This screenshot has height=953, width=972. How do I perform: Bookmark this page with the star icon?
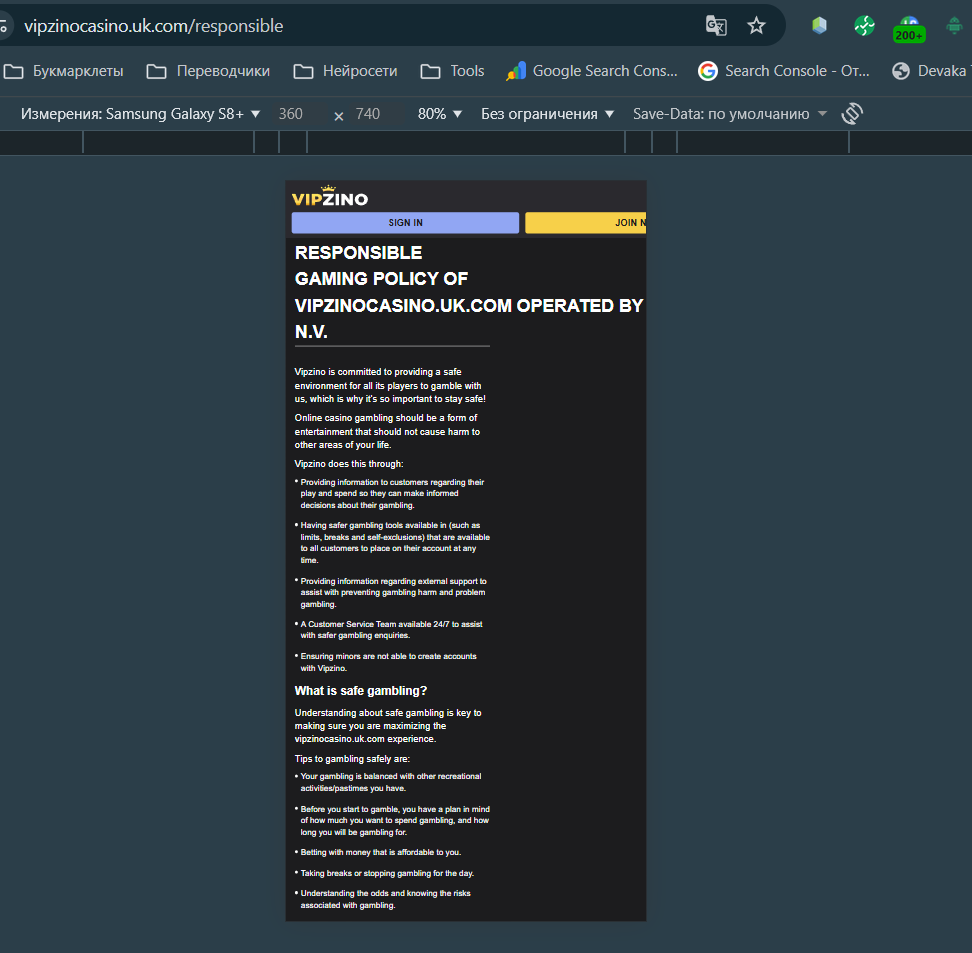point(756,25)
